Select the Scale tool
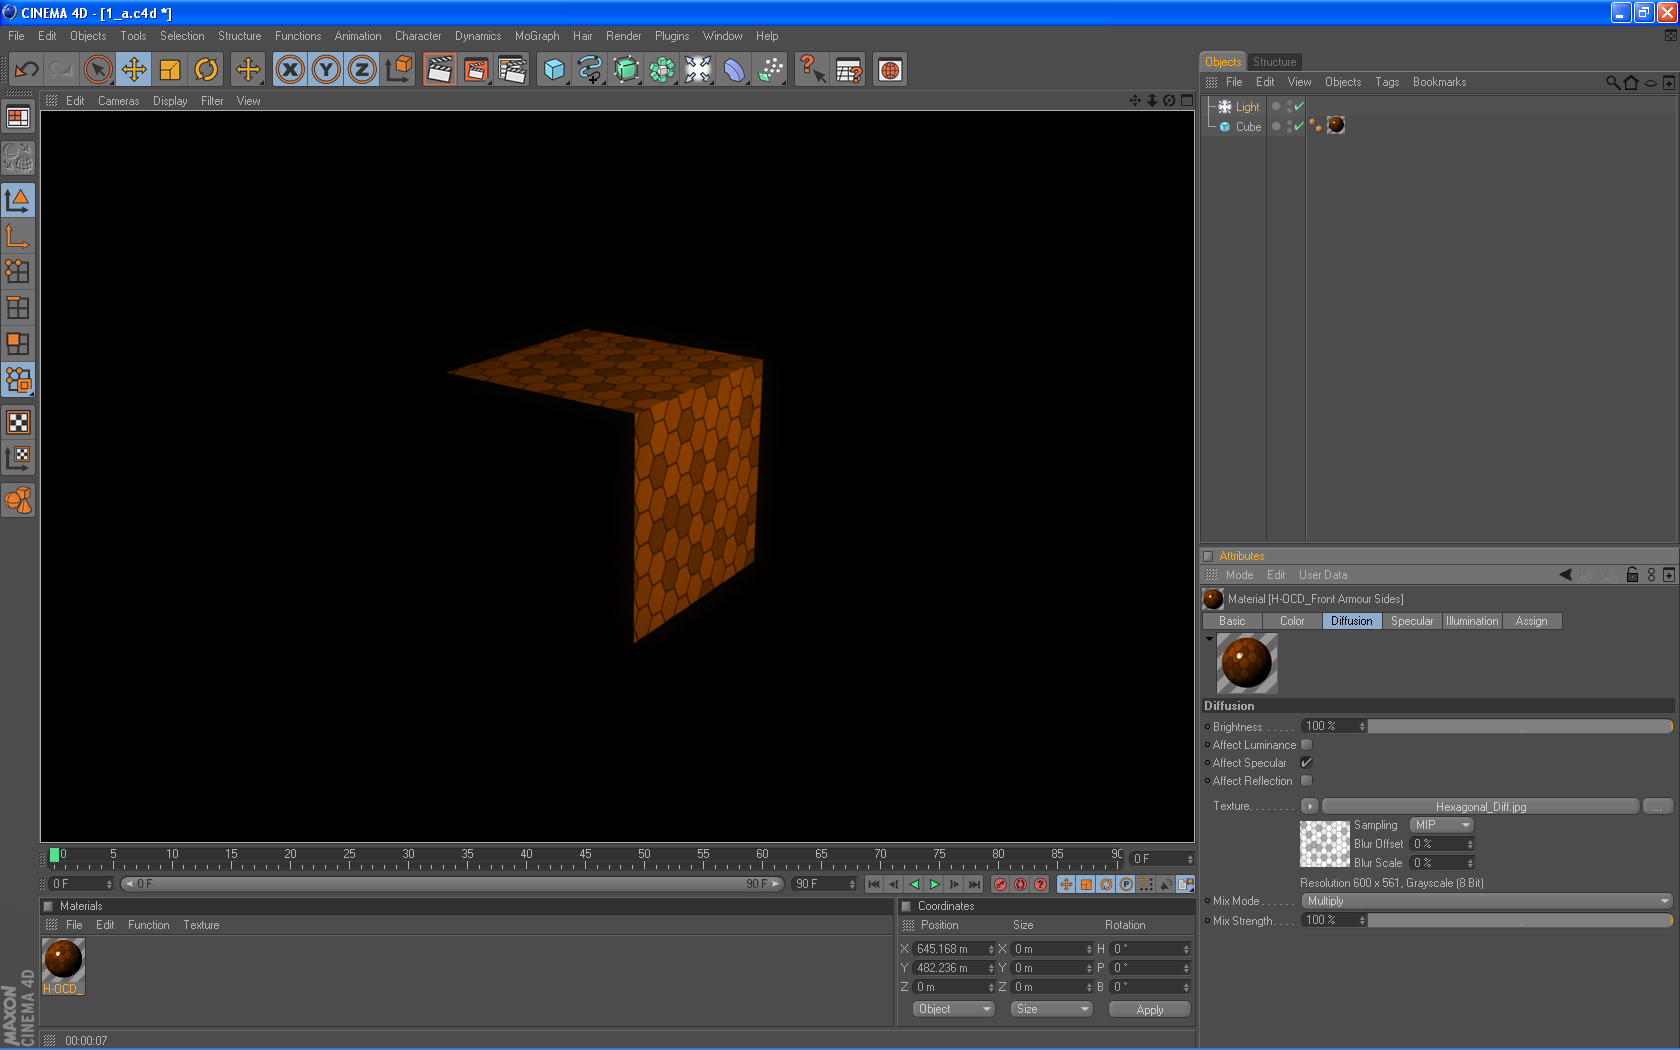 (x=170, y=70)
